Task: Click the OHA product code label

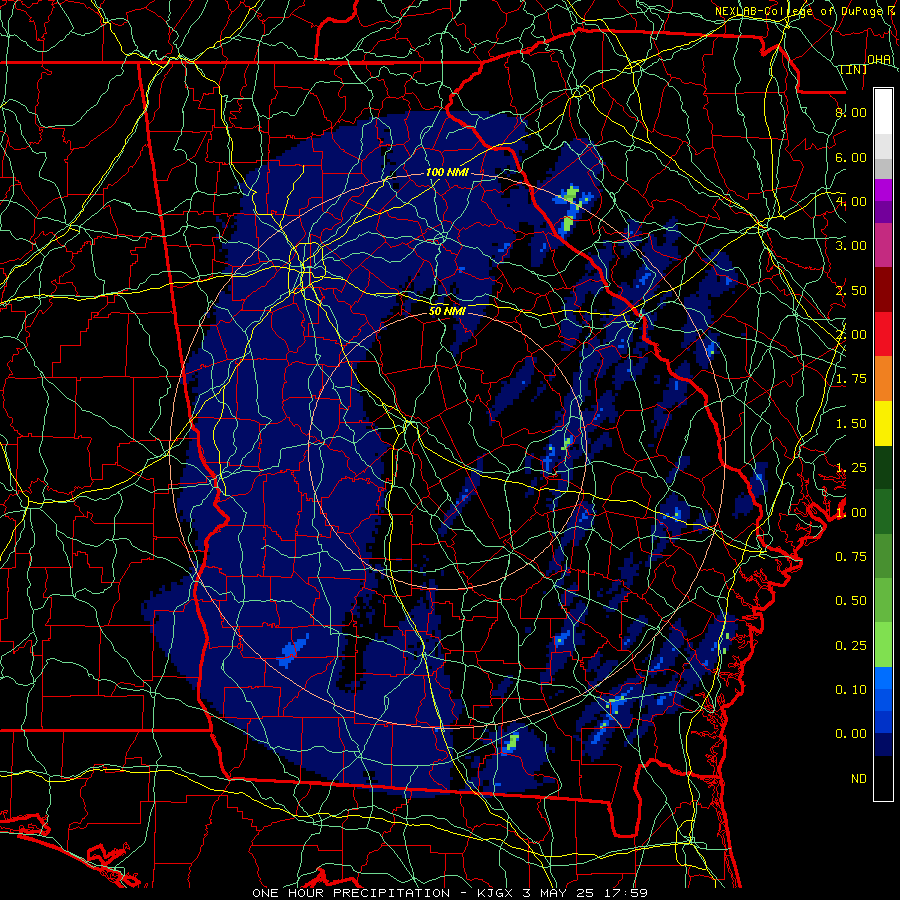Action: [x=879, y=60]
